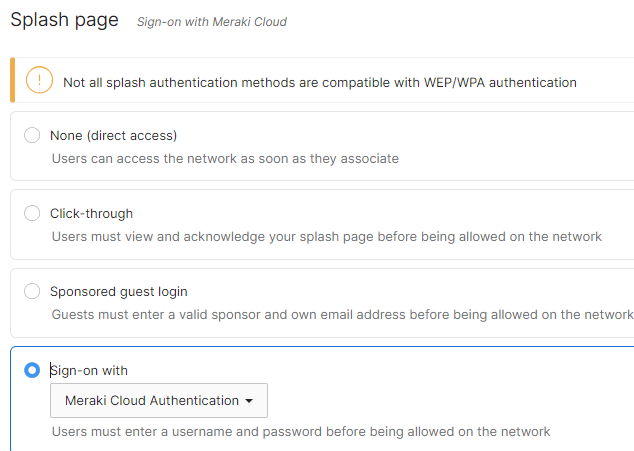Select the None (direct access) radio button
The height and width of the screenshot is (451, 634).
tap(32, 135)
